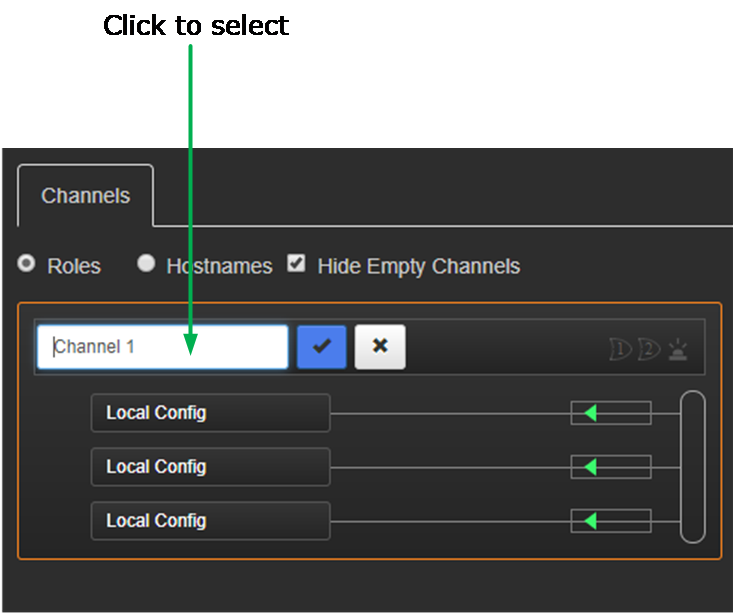Cancel channel rename with X button
Image resolution: width=734 pixels, height=614 pixels.
click(x=380, y=347)
